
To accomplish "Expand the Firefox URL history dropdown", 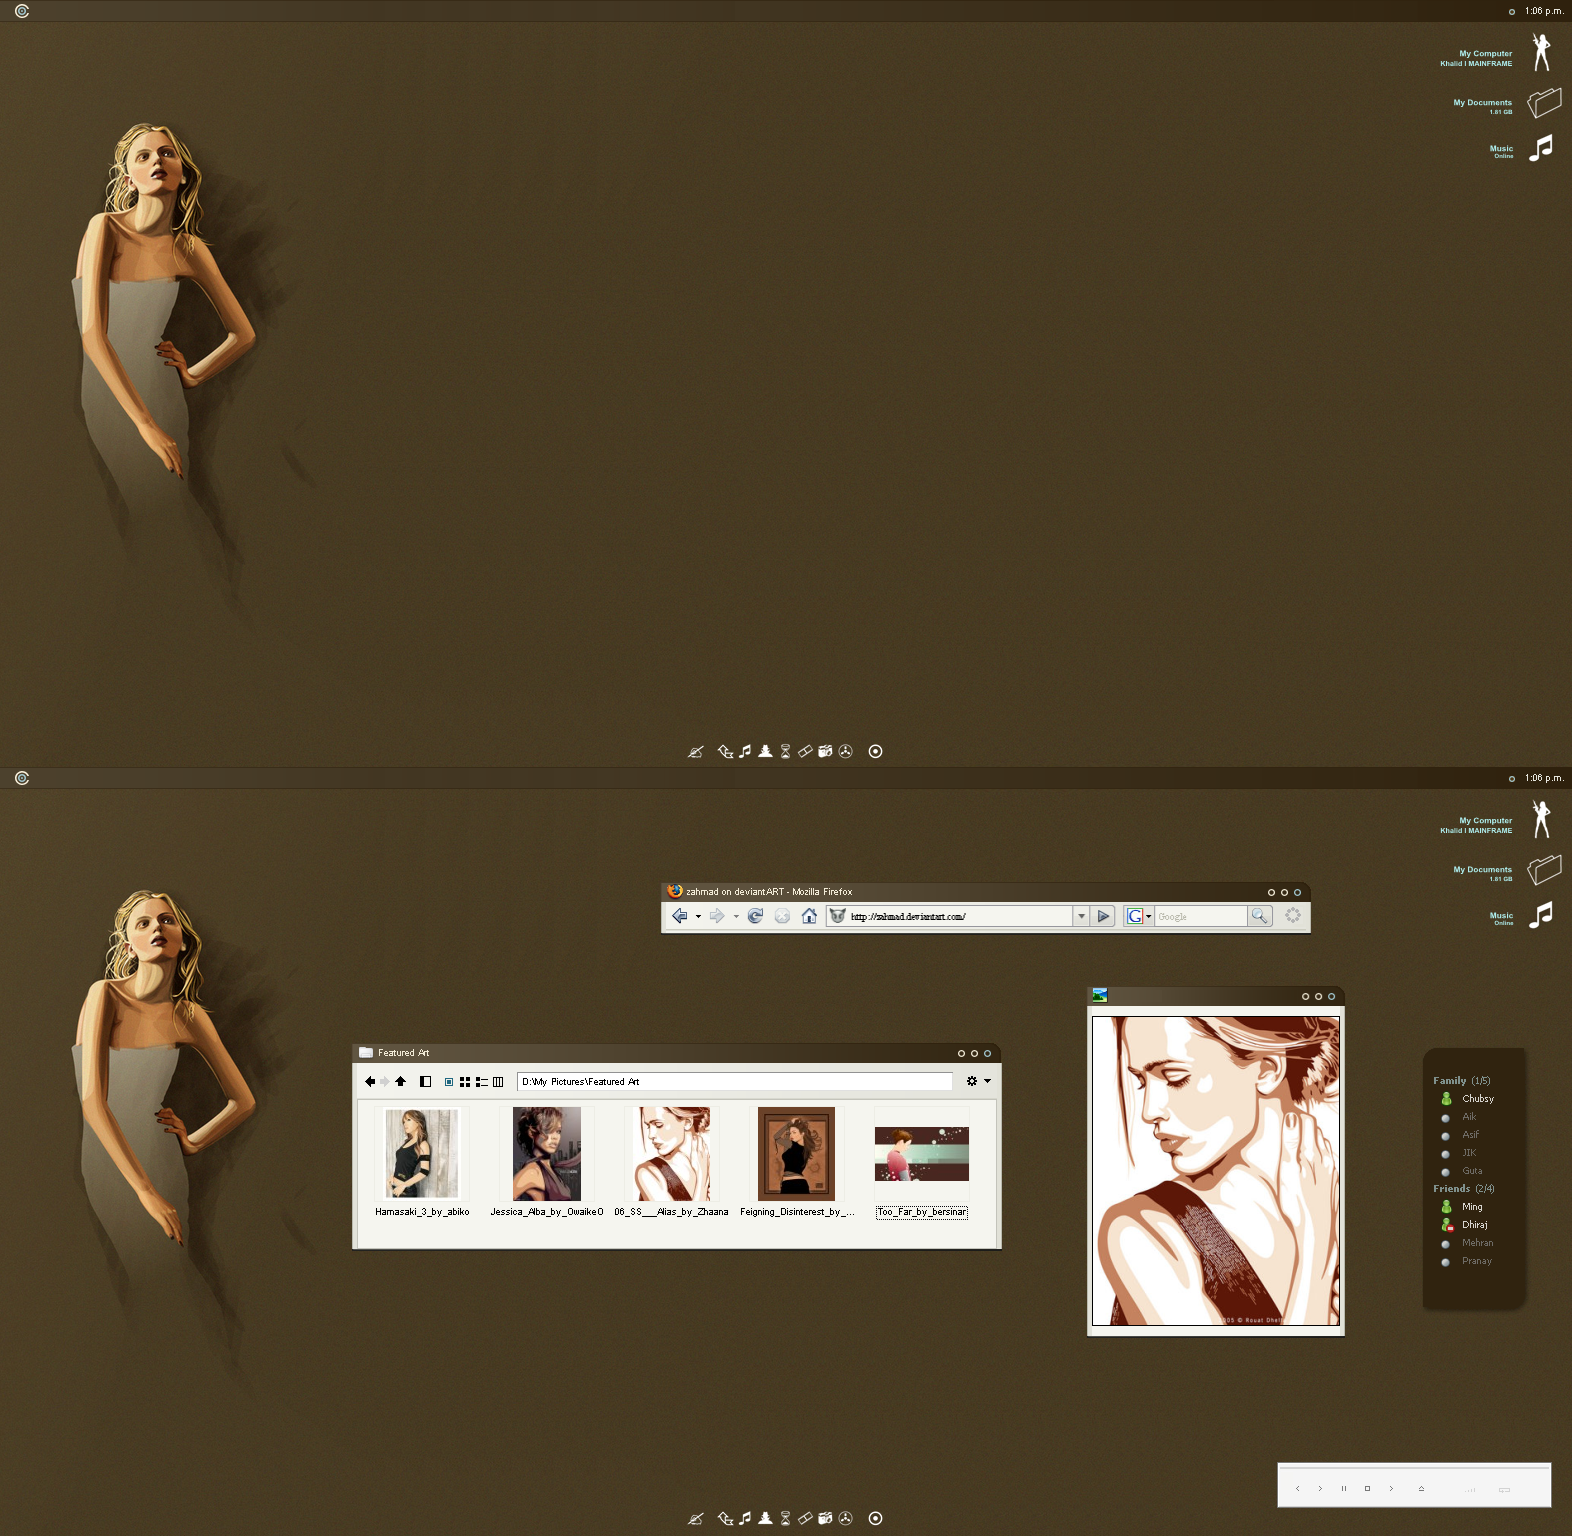I will click(1081, 916).
